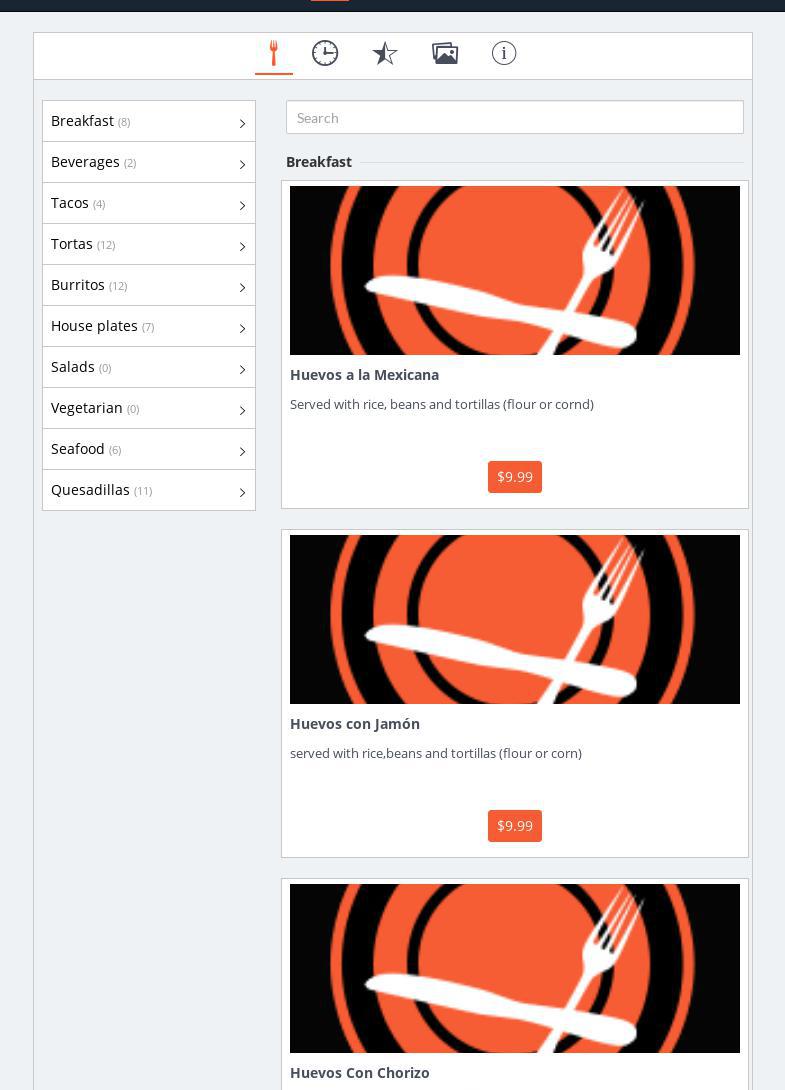Expand the Tortas category arrow
Viewport: 785px width, 1090px height.
[242, 246]
